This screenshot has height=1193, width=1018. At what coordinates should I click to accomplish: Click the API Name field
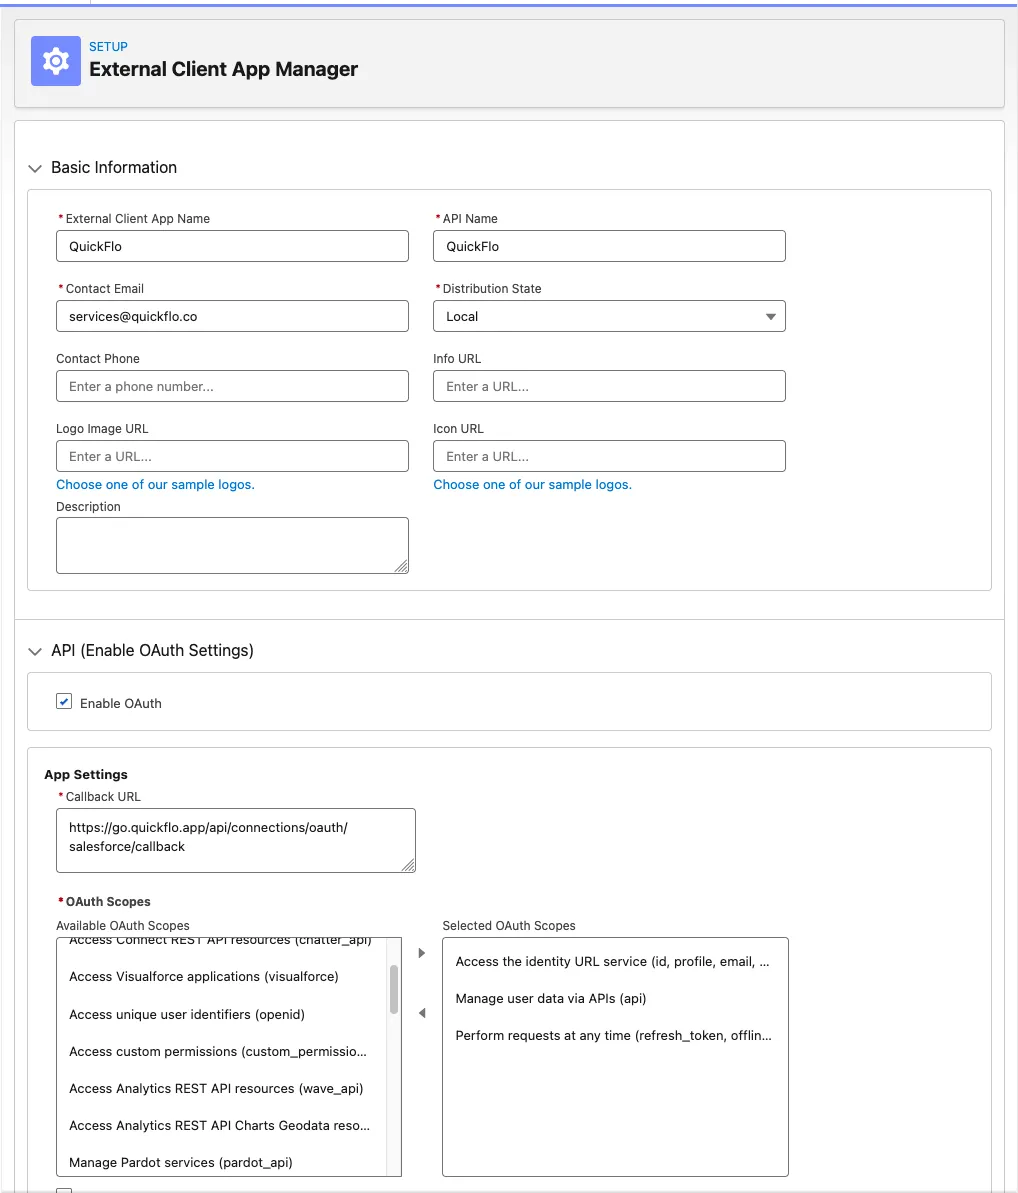pos(609,246)
